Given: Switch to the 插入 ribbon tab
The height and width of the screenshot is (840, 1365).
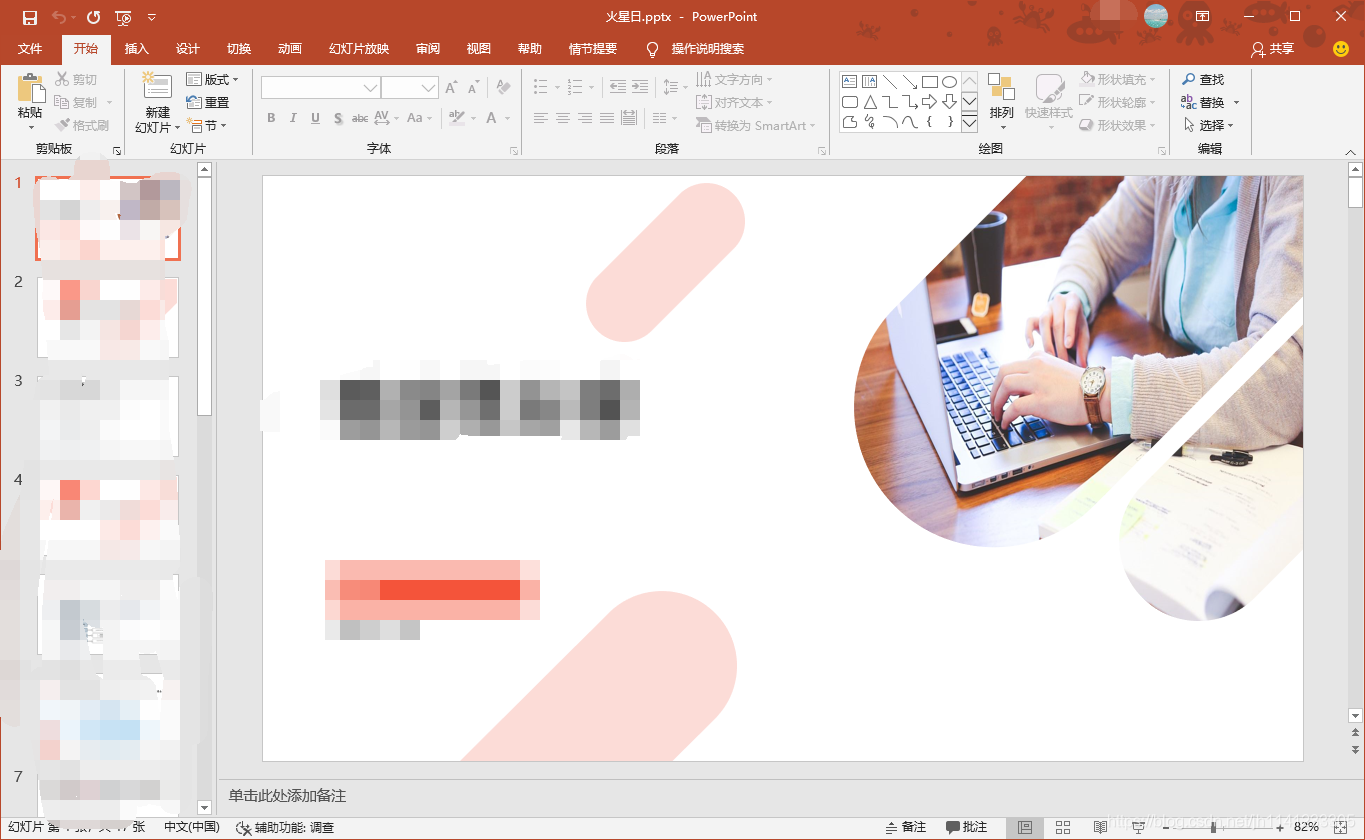Looking at the screenshot, I should click(136, 49).
